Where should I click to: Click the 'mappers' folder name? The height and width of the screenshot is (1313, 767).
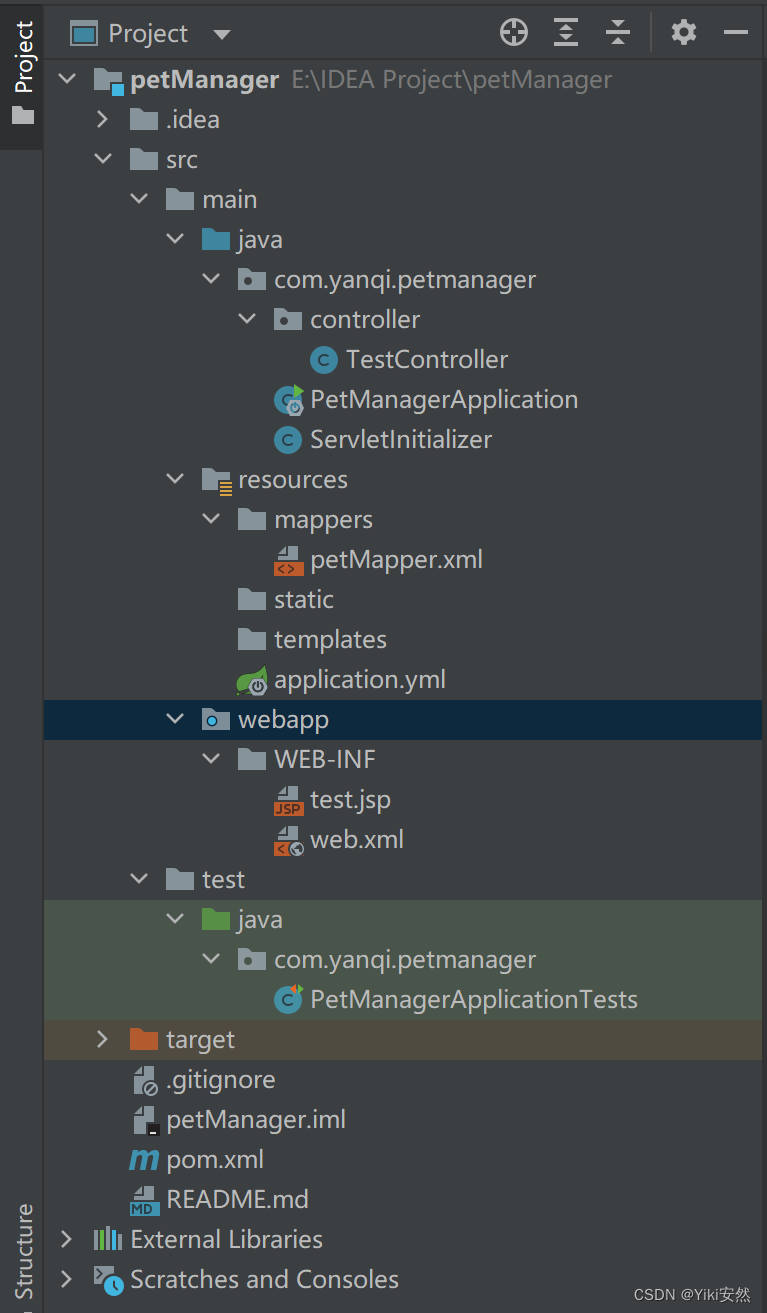[323, 519]
